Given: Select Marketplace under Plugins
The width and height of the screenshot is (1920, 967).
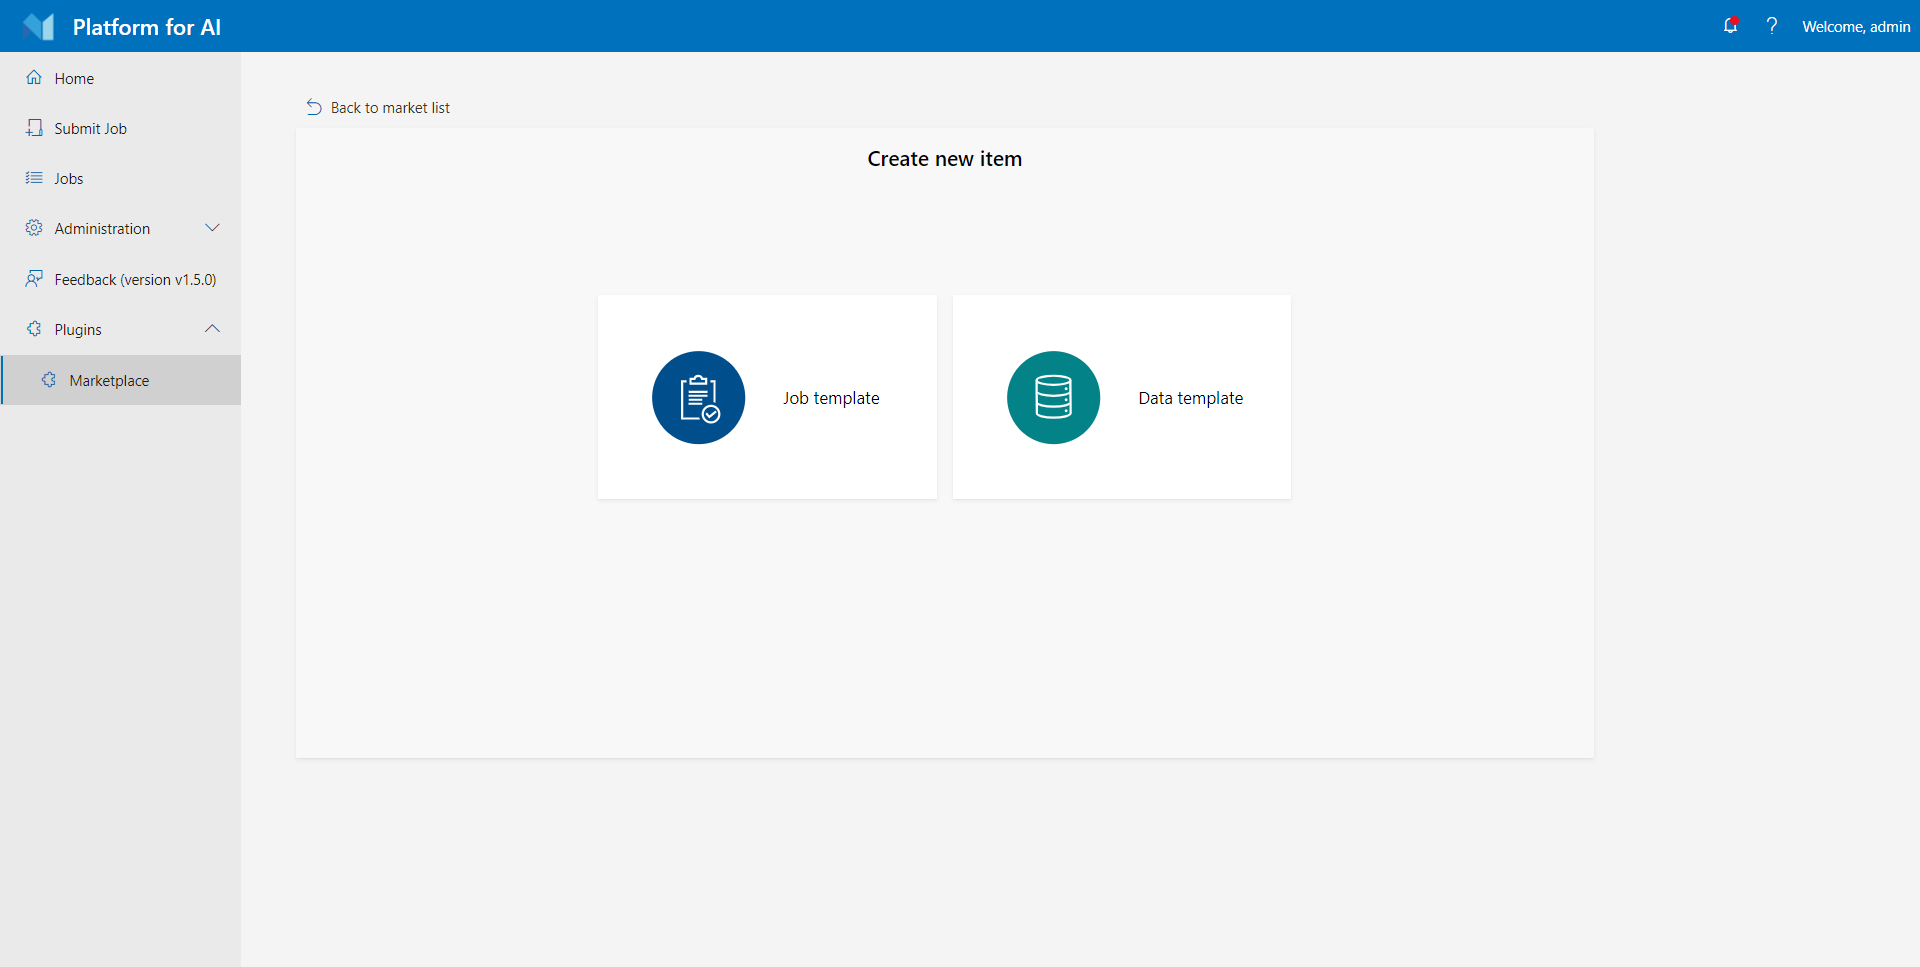Looking at the screenshot, I should [x=120, y=380].
